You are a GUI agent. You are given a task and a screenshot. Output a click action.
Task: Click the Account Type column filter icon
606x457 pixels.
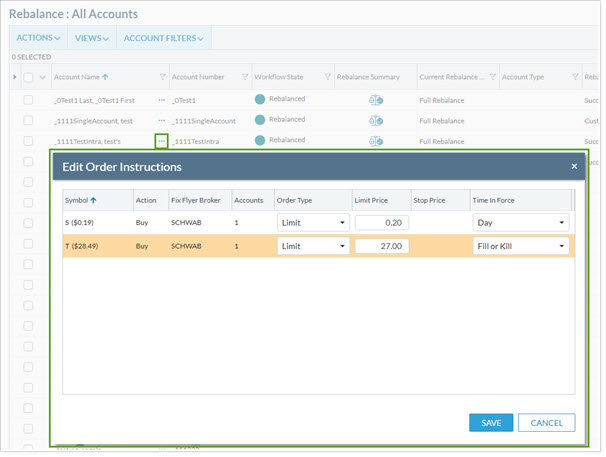pos(575,77)
